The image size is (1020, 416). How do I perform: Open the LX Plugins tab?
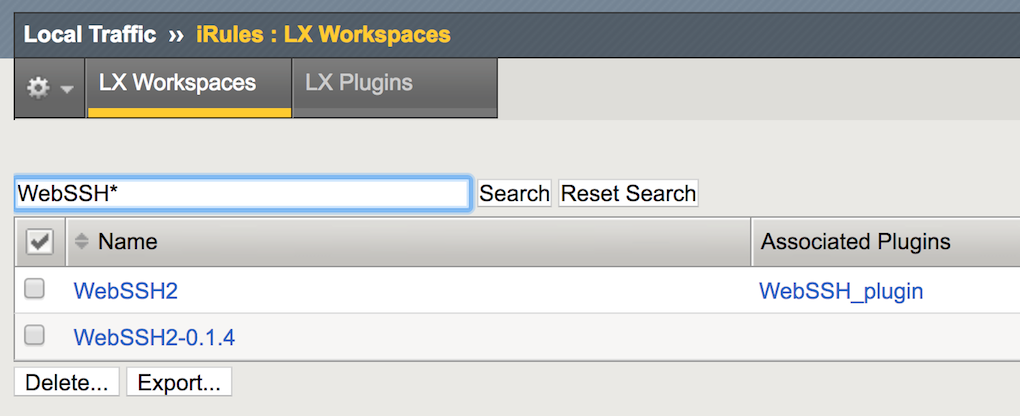[359, 83]
